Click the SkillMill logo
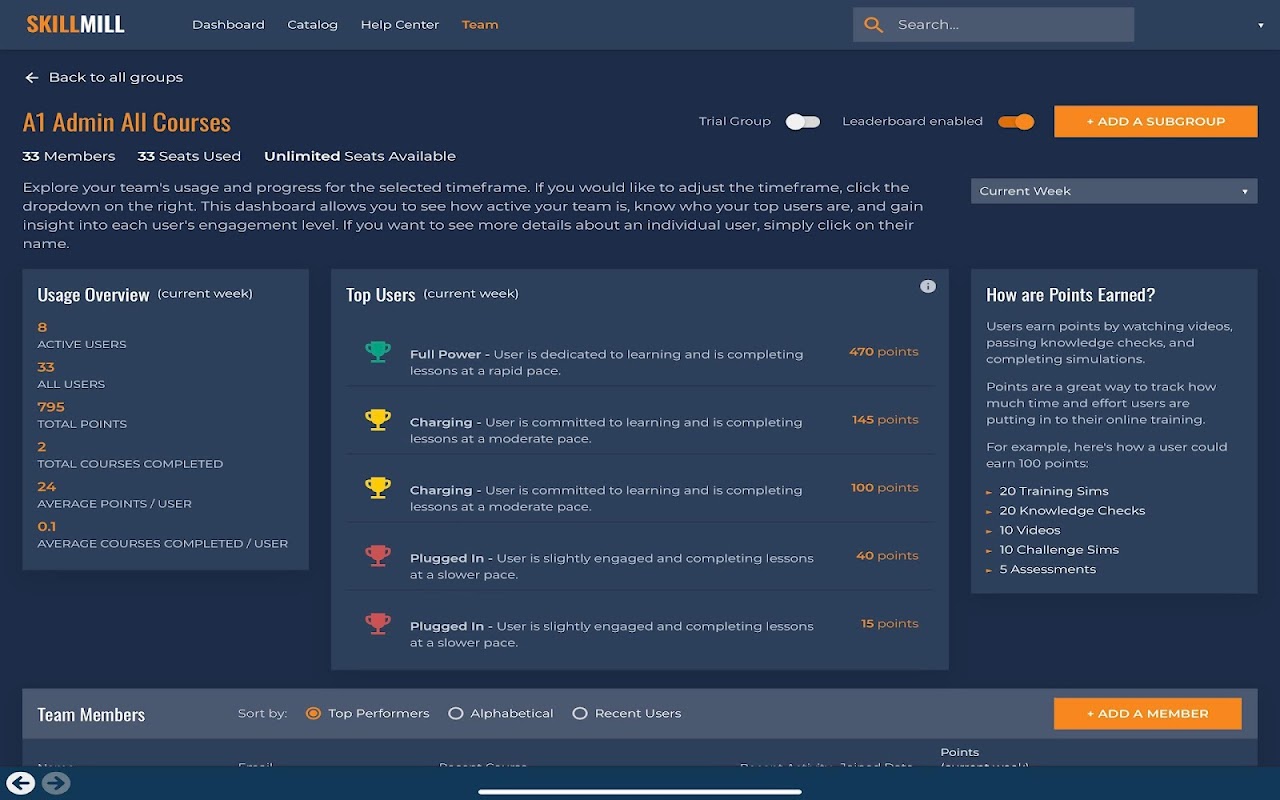The height and width of the screenshot is (800, 1280). (x=75, y=24)
